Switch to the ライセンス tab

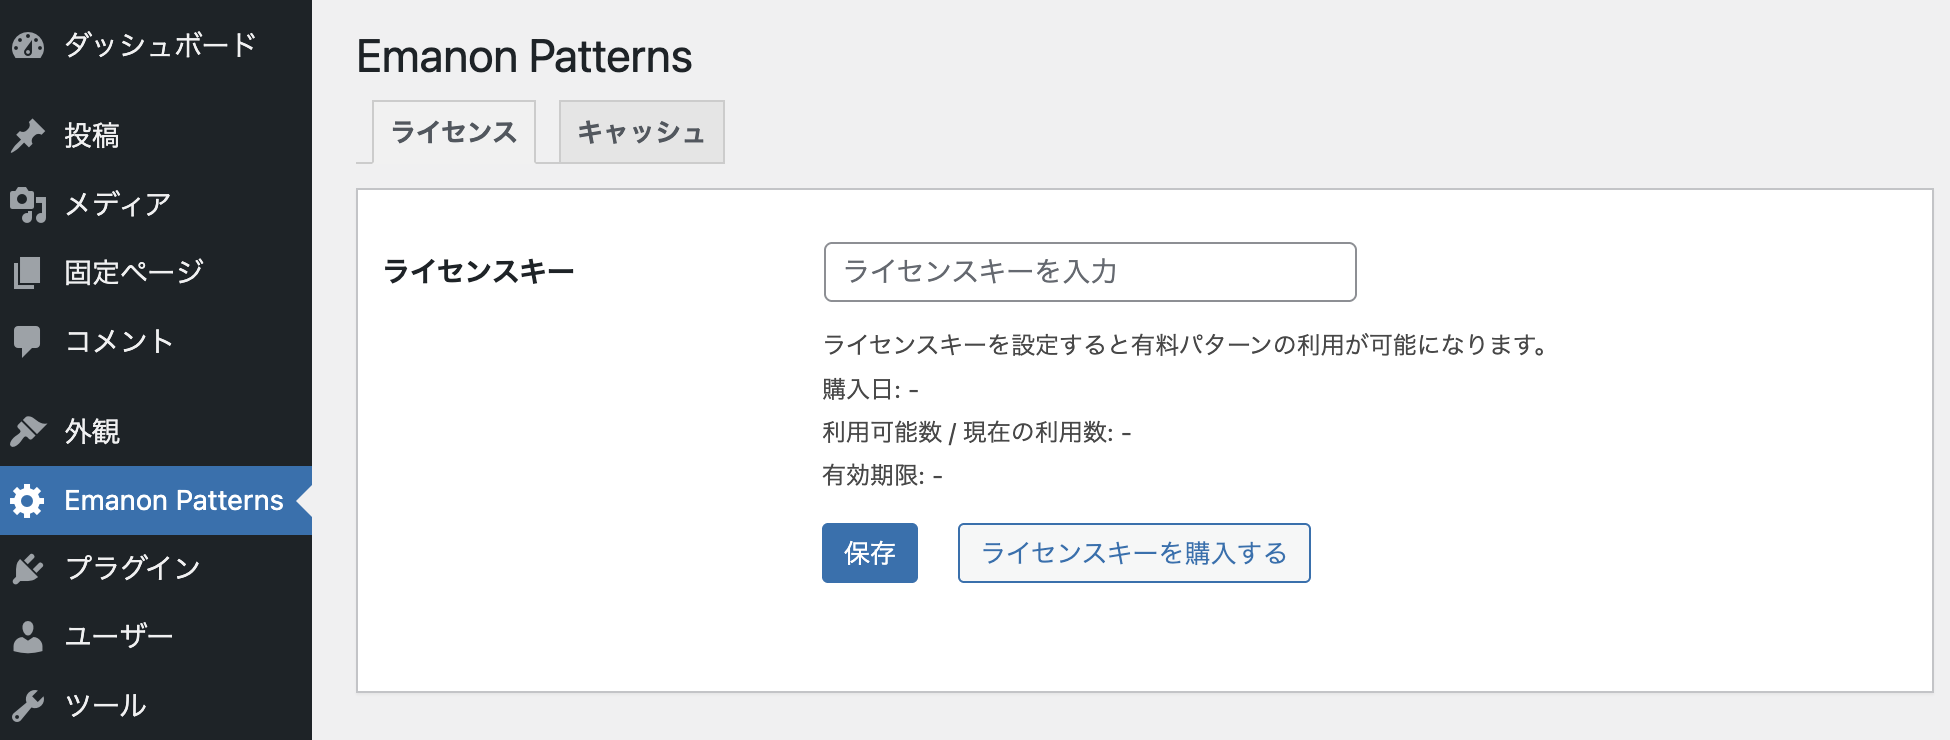coord(454,132)
